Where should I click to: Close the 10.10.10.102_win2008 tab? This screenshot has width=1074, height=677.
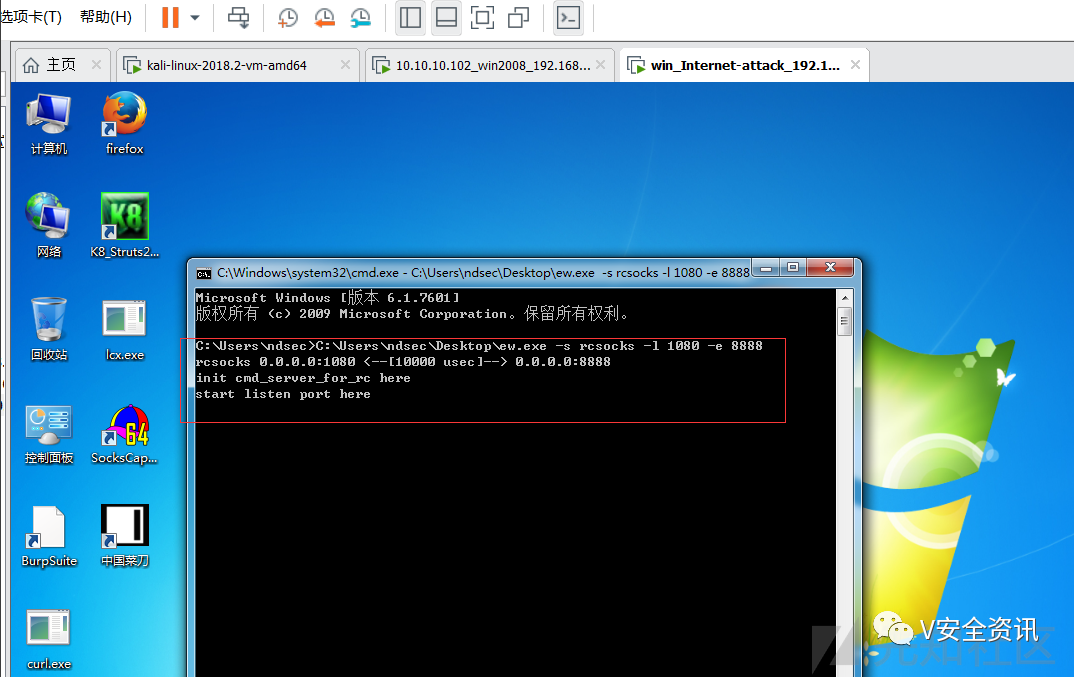(x=601, y=64)
